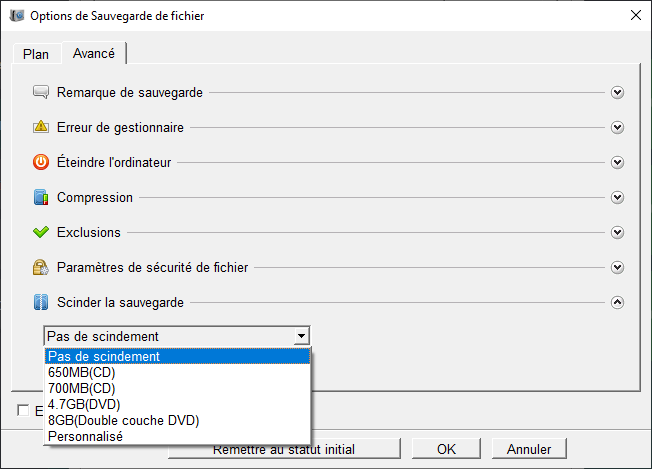The height and width of the screenshot is (469, 652).
Task: Select 8GB(Double couche DVD) option
Action: point(123,421)
